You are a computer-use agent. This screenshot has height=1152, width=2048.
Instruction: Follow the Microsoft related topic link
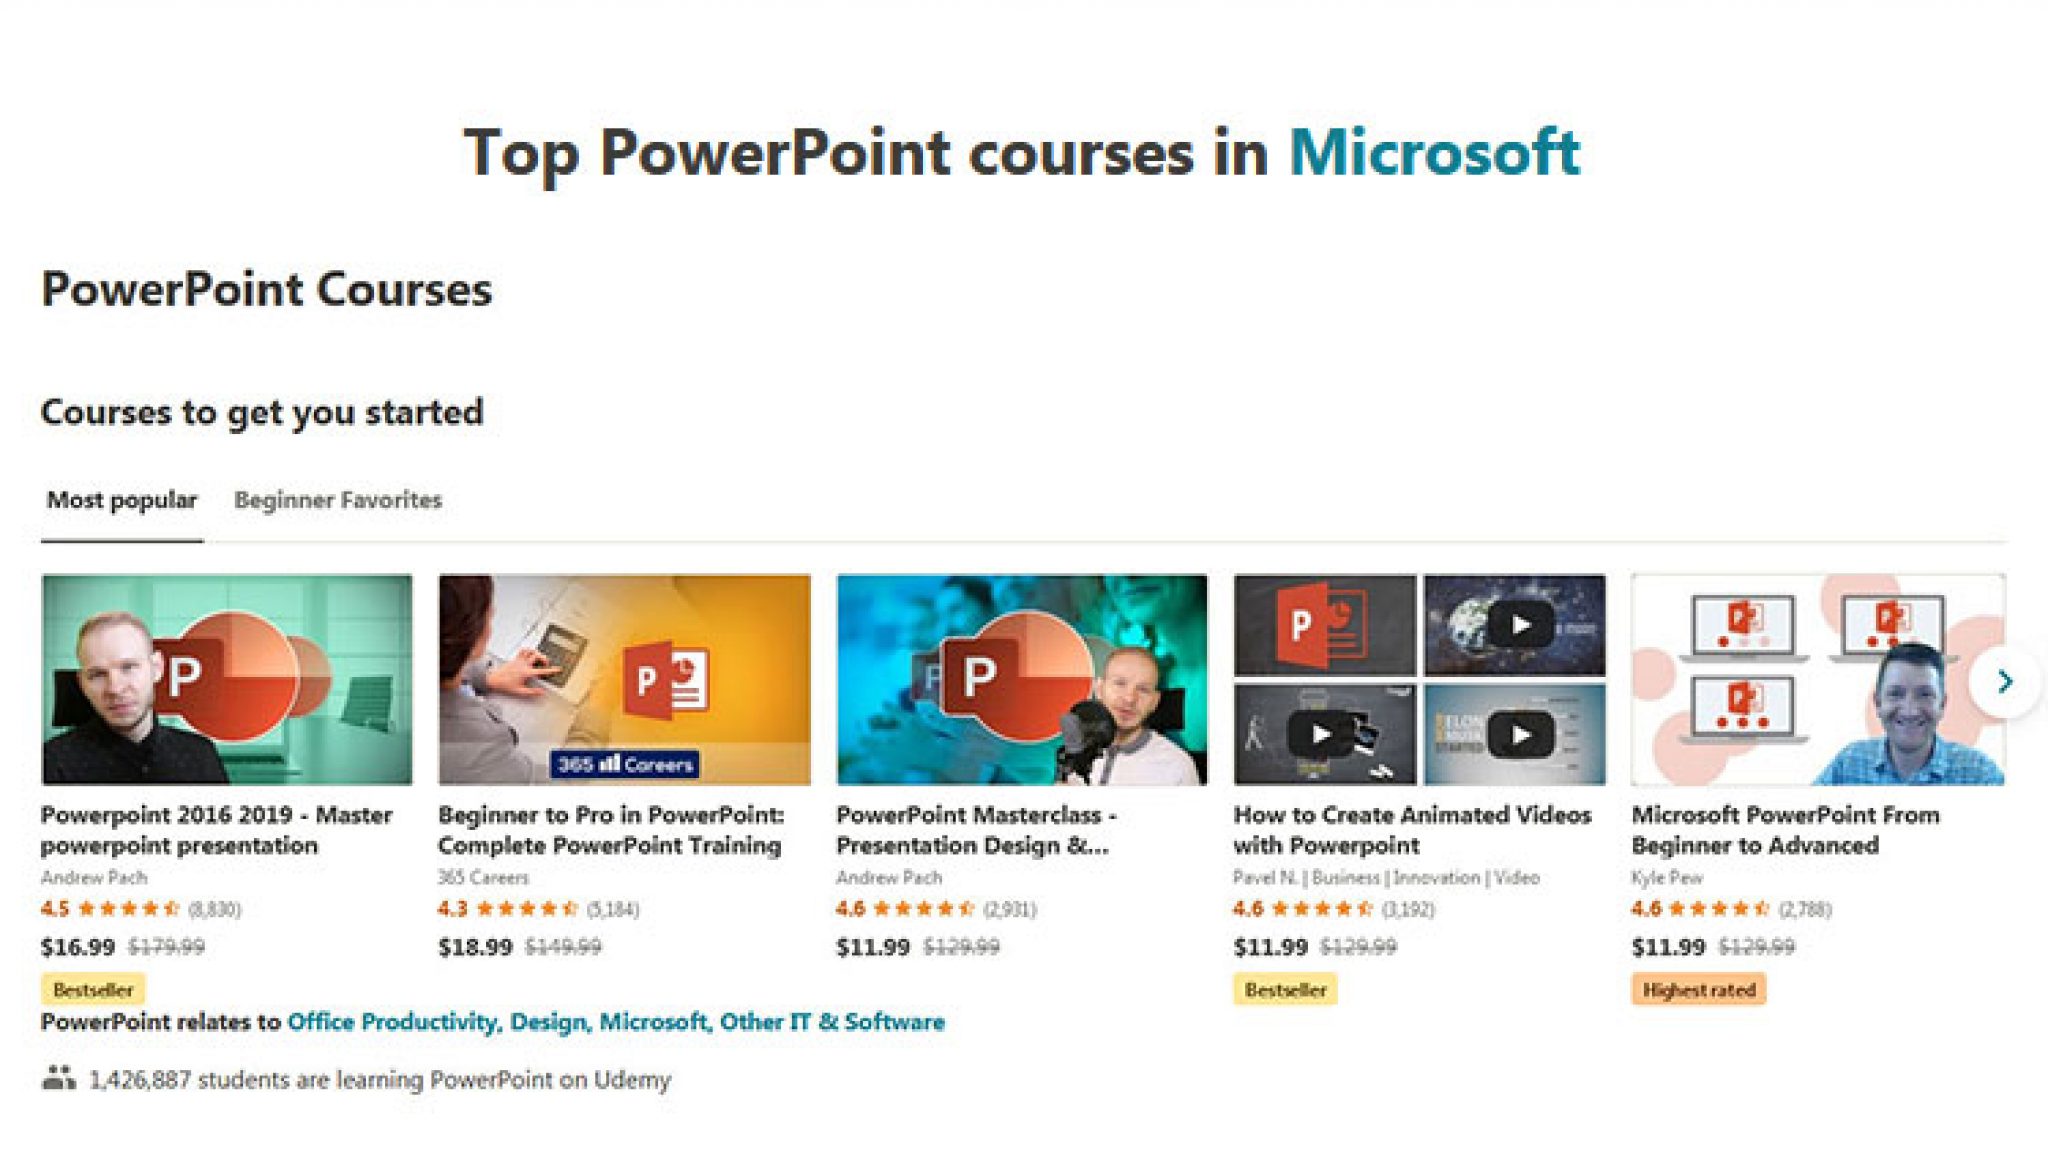tap(654, 1022)
